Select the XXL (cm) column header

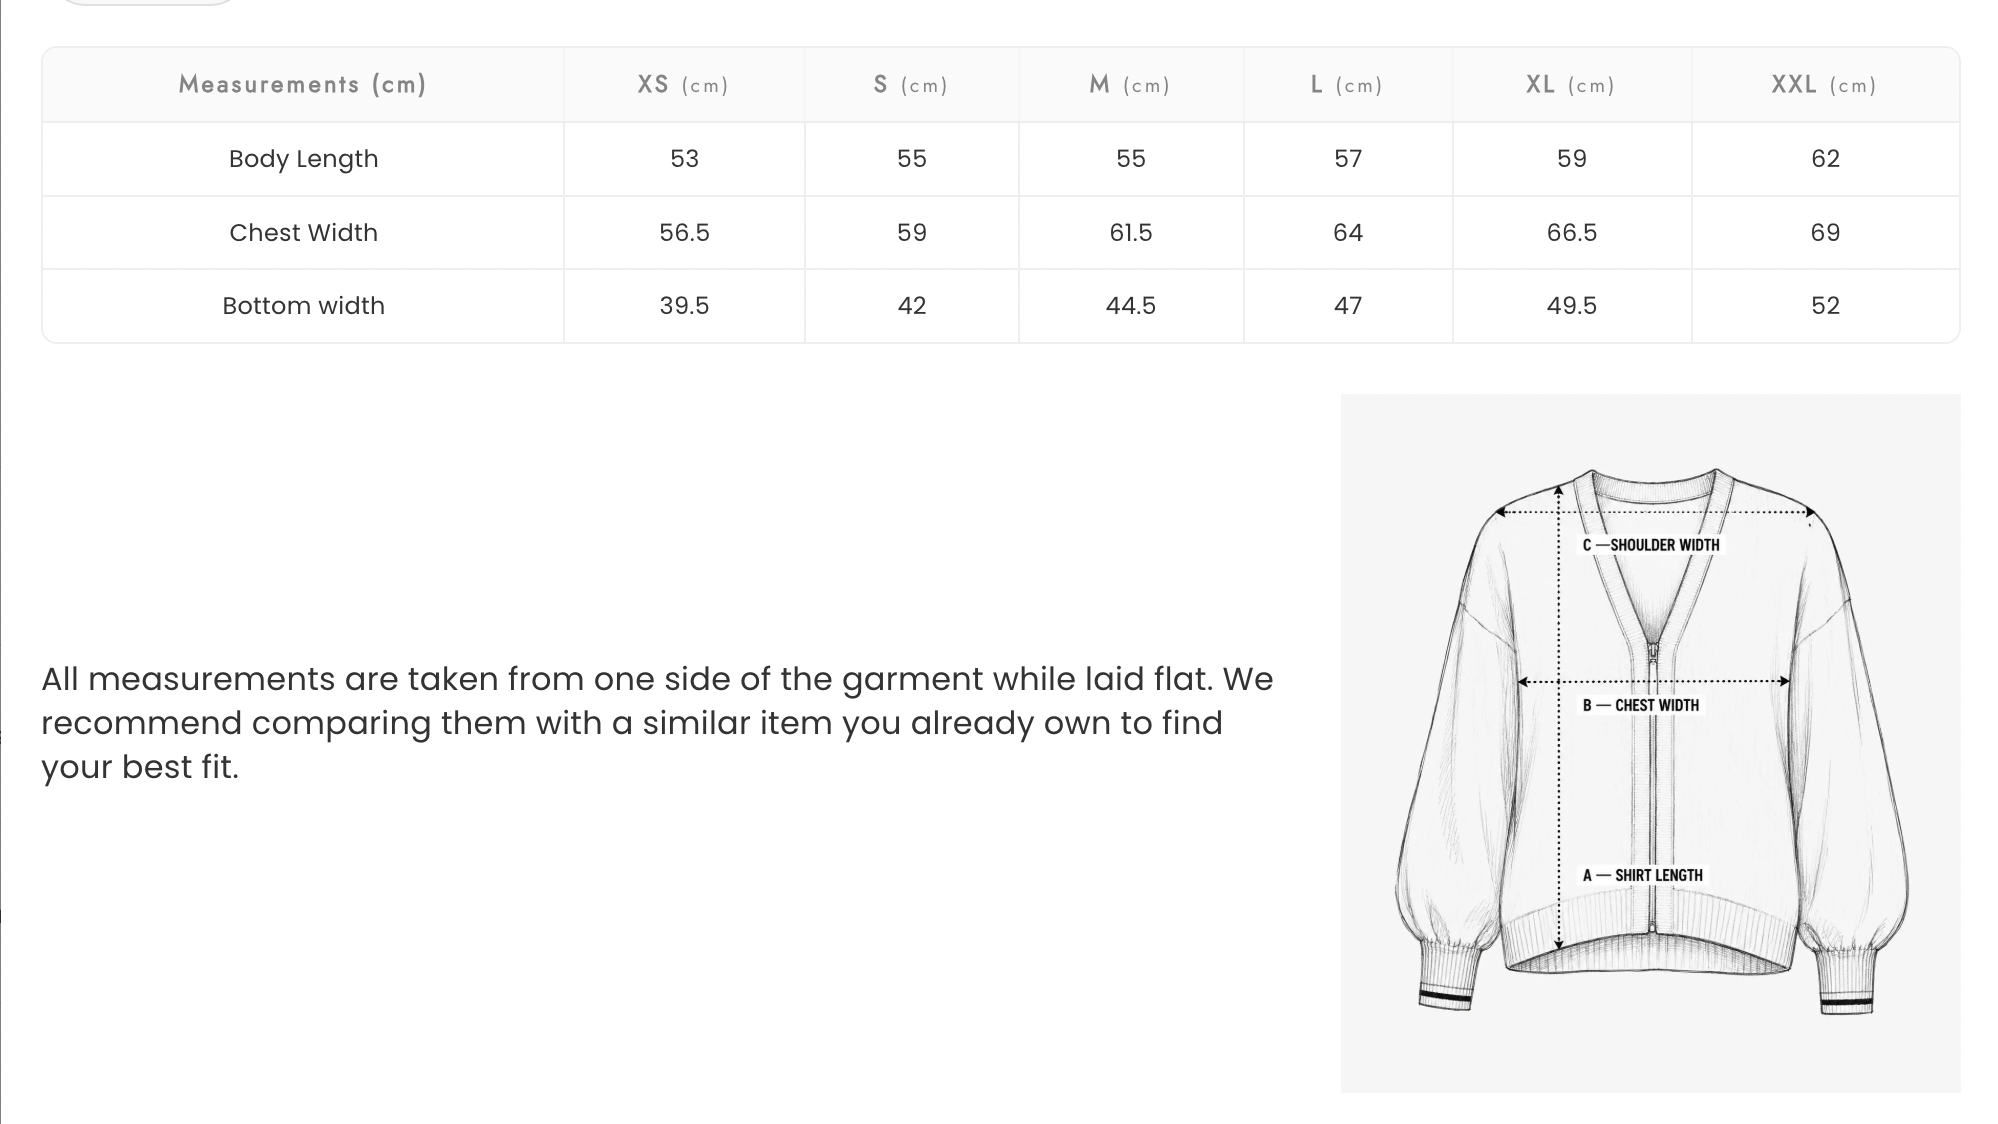click(x=1824, y=85)
